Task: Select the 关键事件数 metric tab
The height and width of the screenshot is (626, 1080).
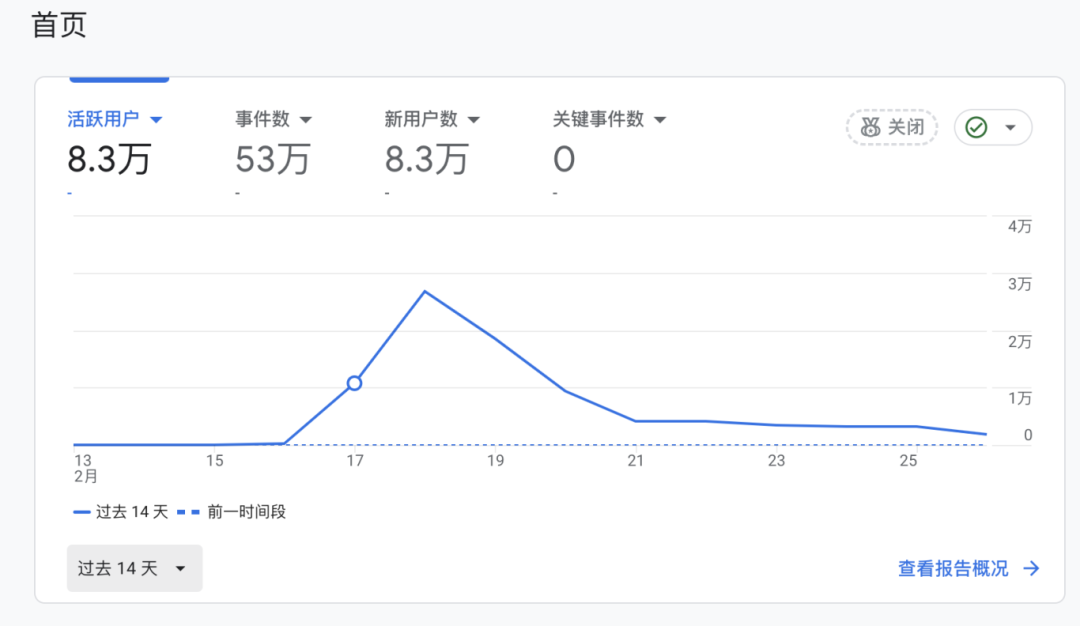Action: click(598, 119)
